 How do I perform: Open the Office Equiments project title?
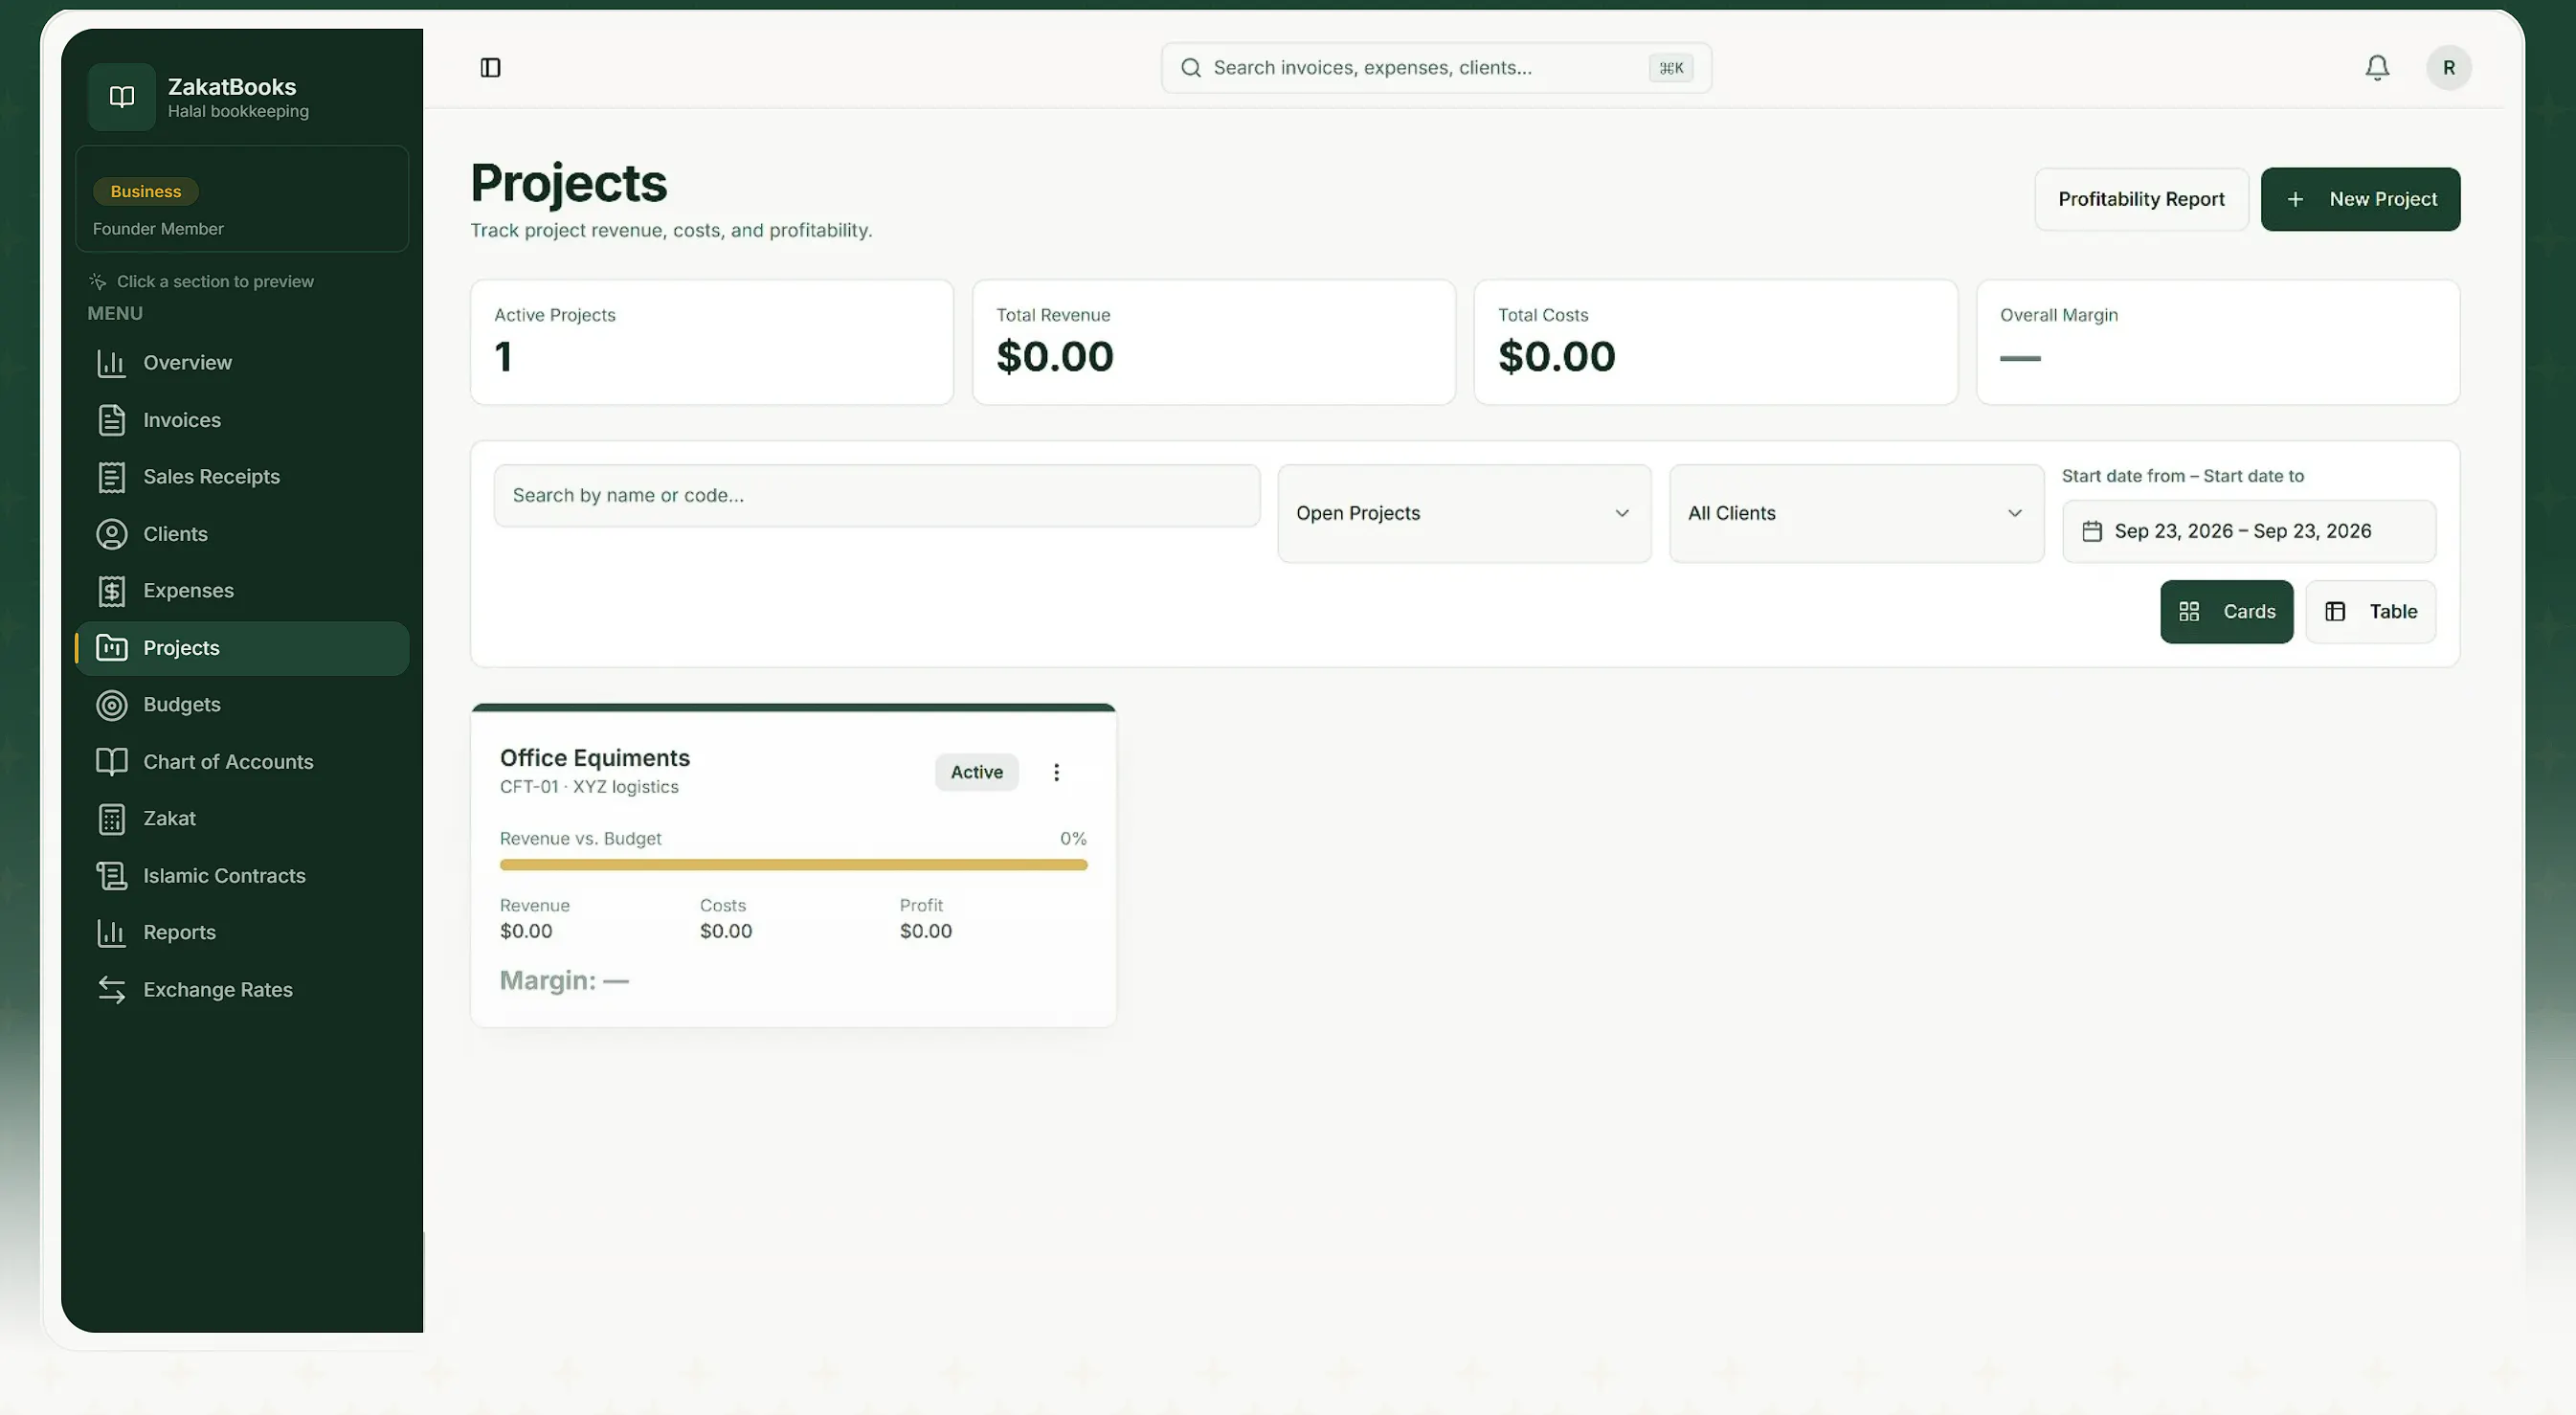point(594,757)
